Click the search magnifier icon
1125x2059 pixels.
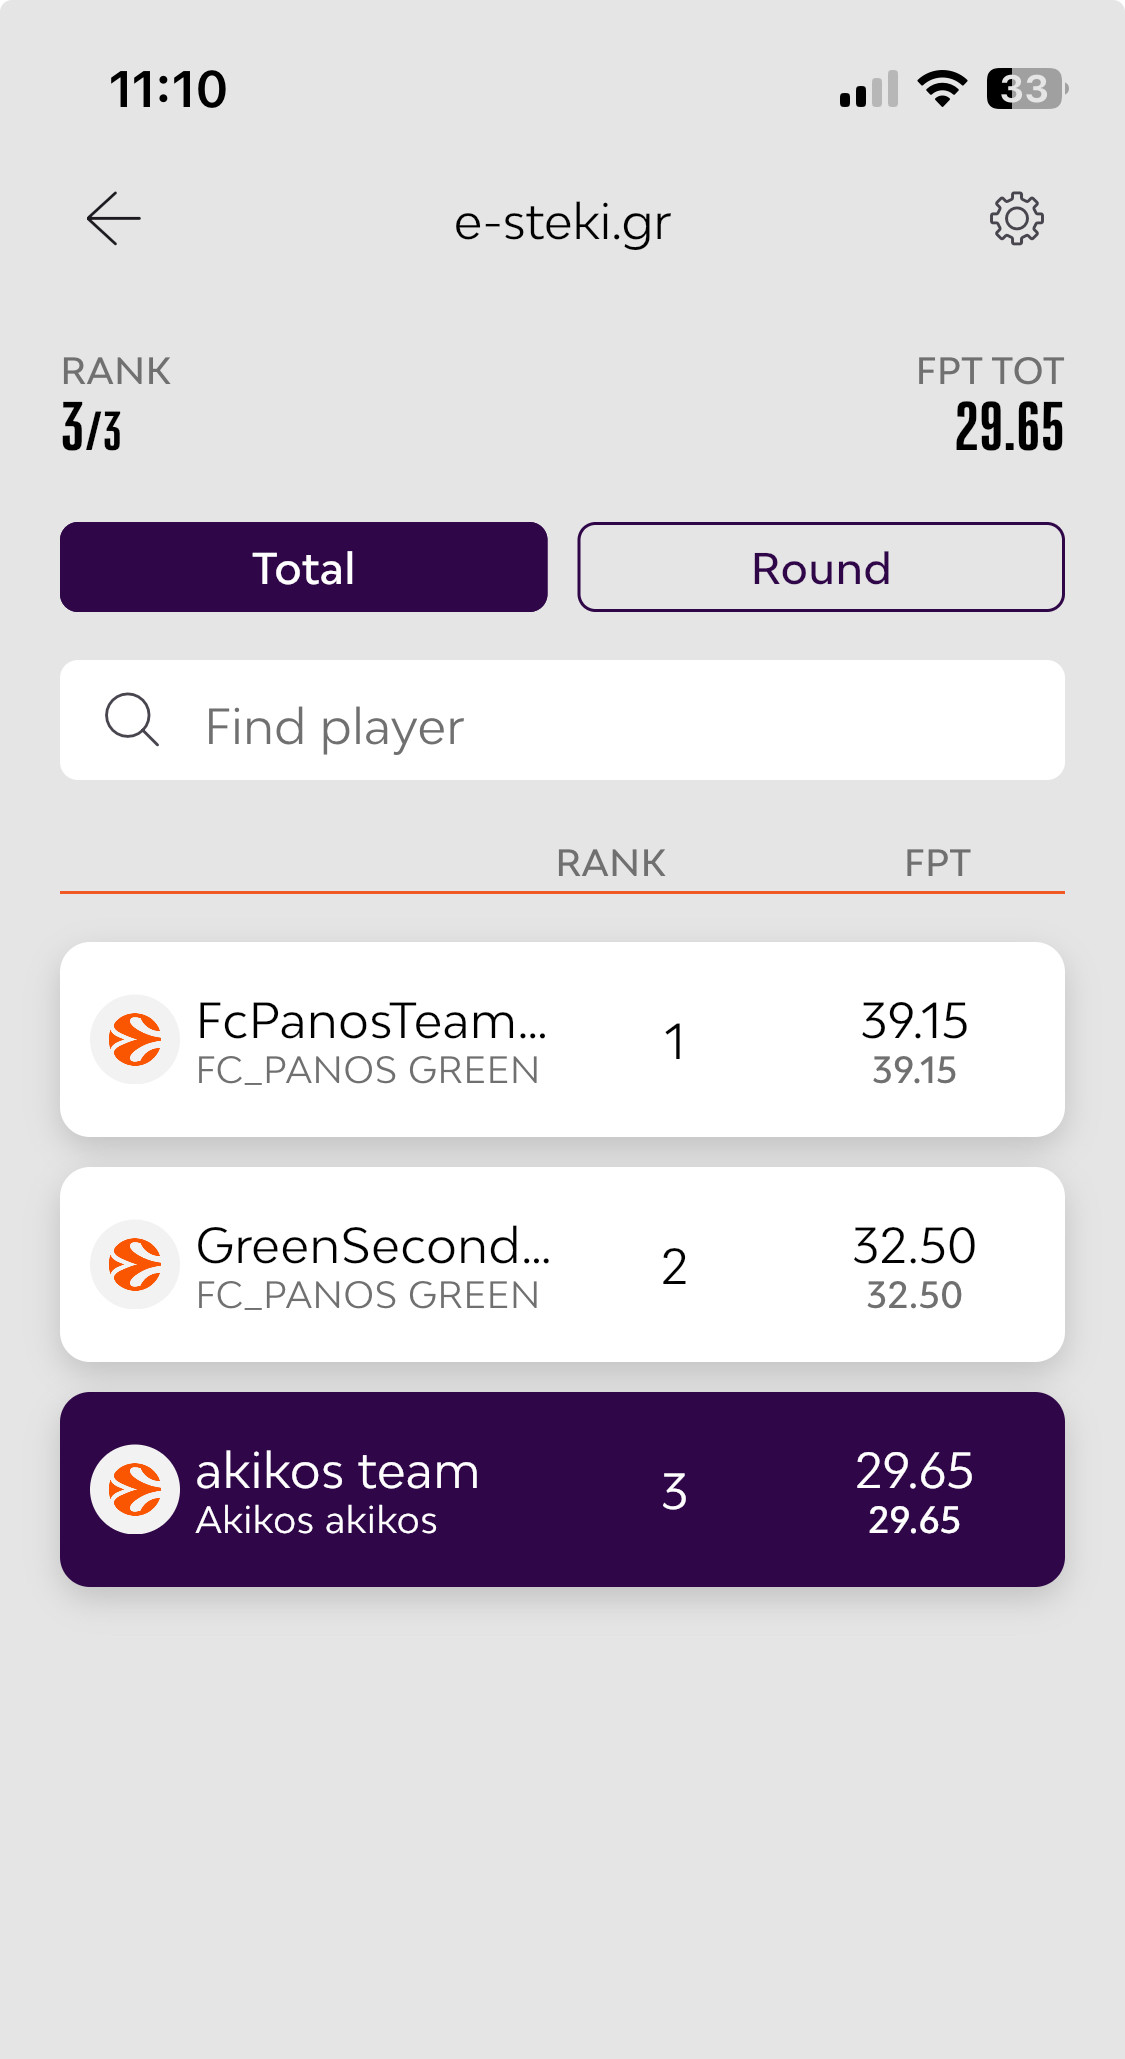(132, 720)
